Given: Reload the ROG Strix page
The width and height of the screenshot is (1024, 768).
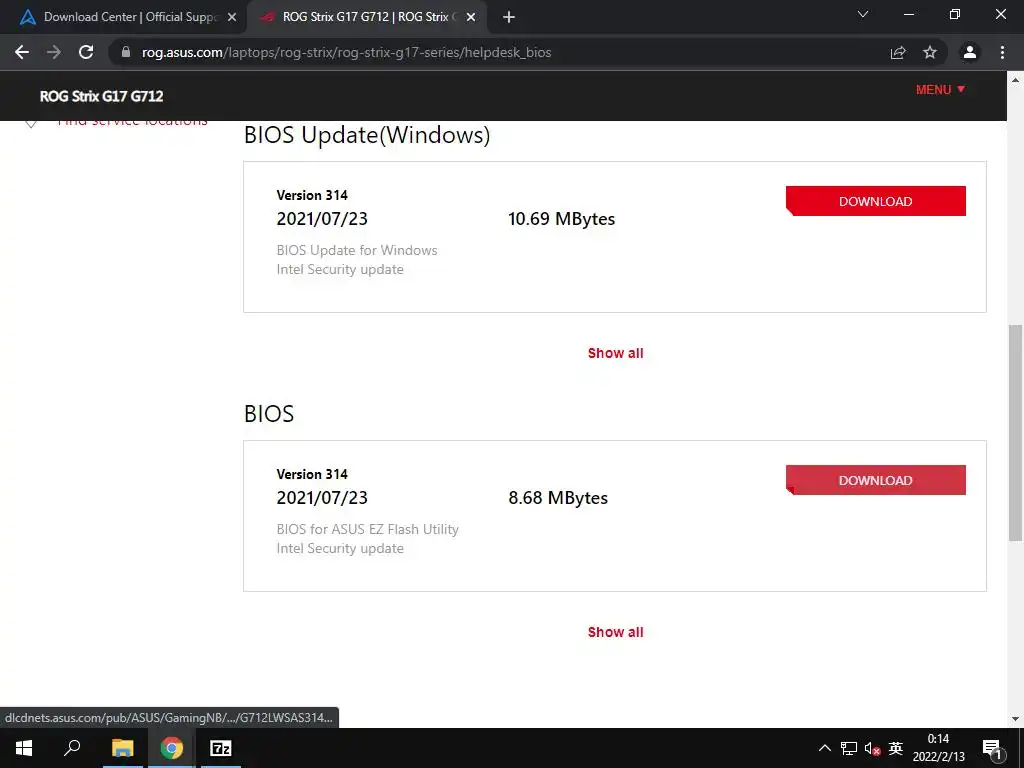Looking at the screenshot, I should pyautogui.click(x=86, y=52).
